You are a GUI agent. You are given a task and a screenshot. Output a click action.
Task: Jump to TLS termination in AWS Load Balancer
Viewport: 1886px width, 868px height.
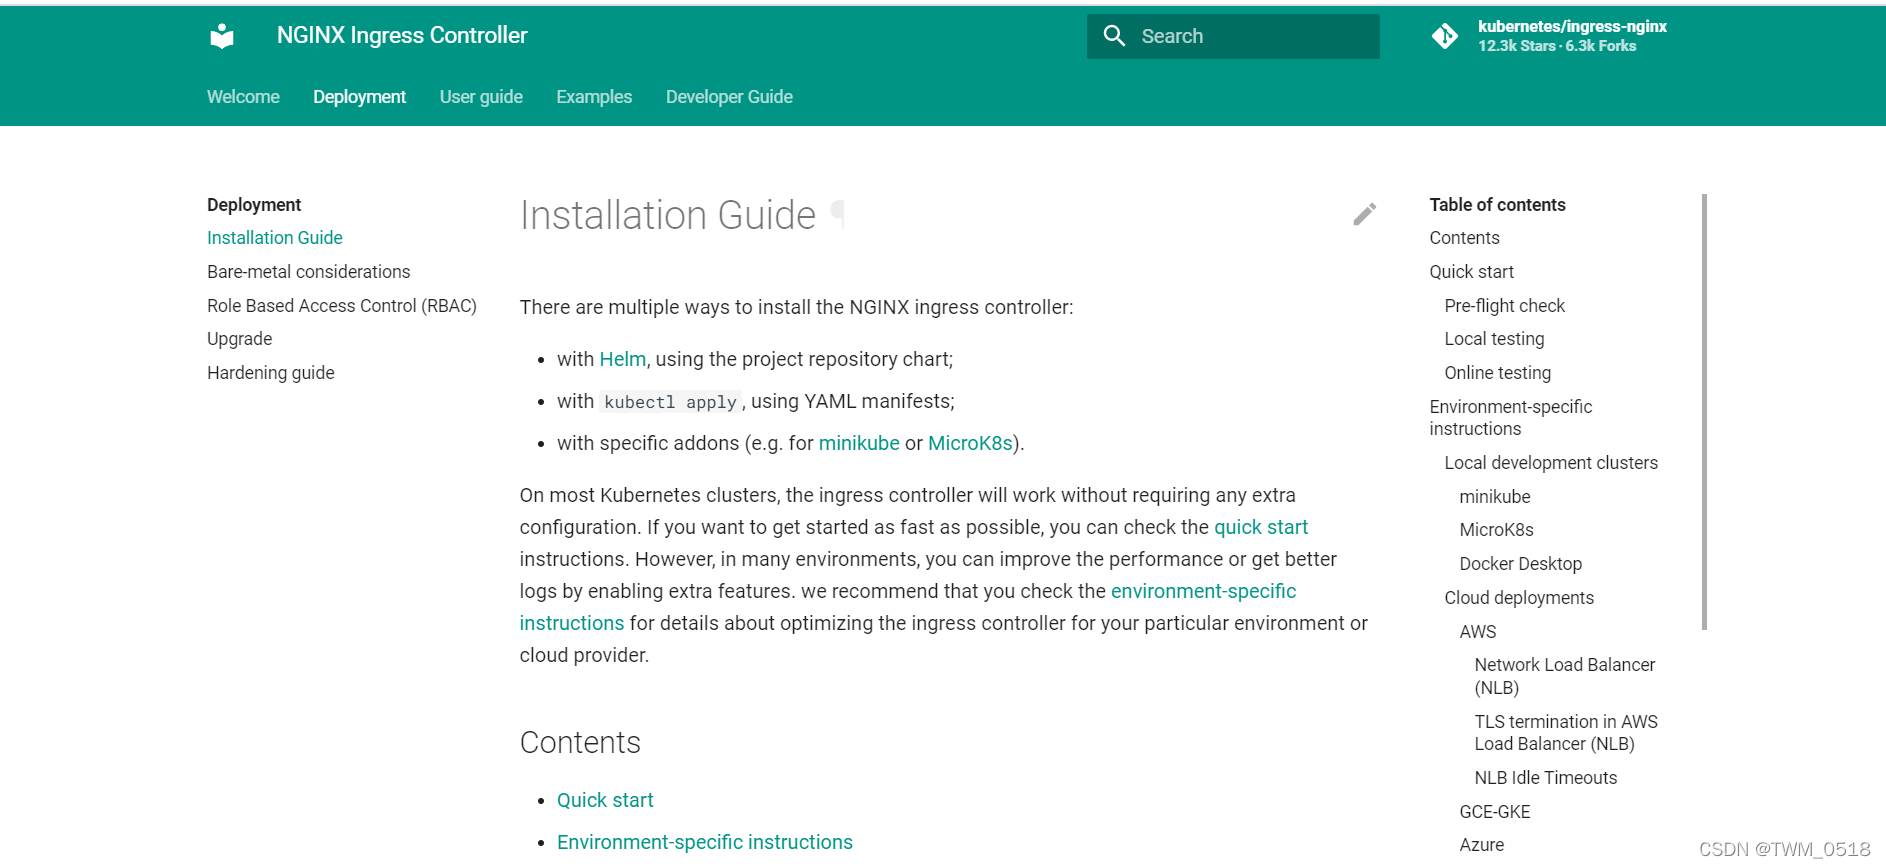(1566, 733)
